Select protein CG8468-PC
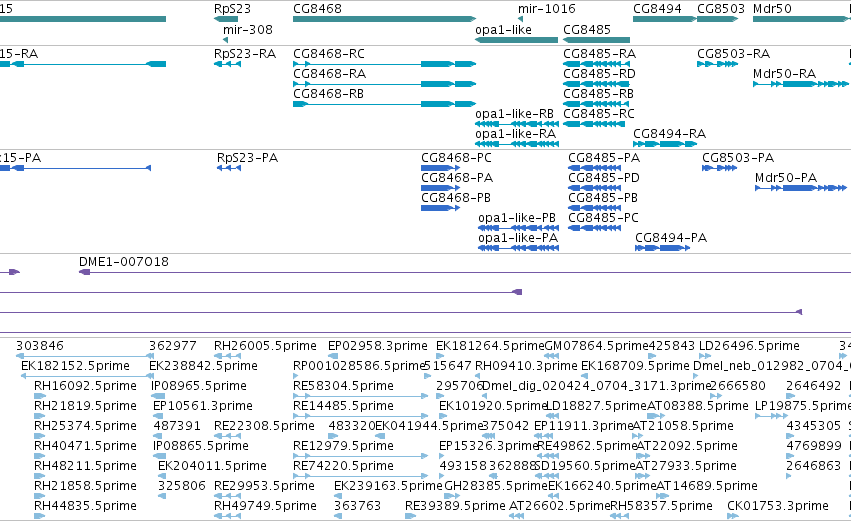Screen dimensions: 851x521 click(x=456, y=158)
